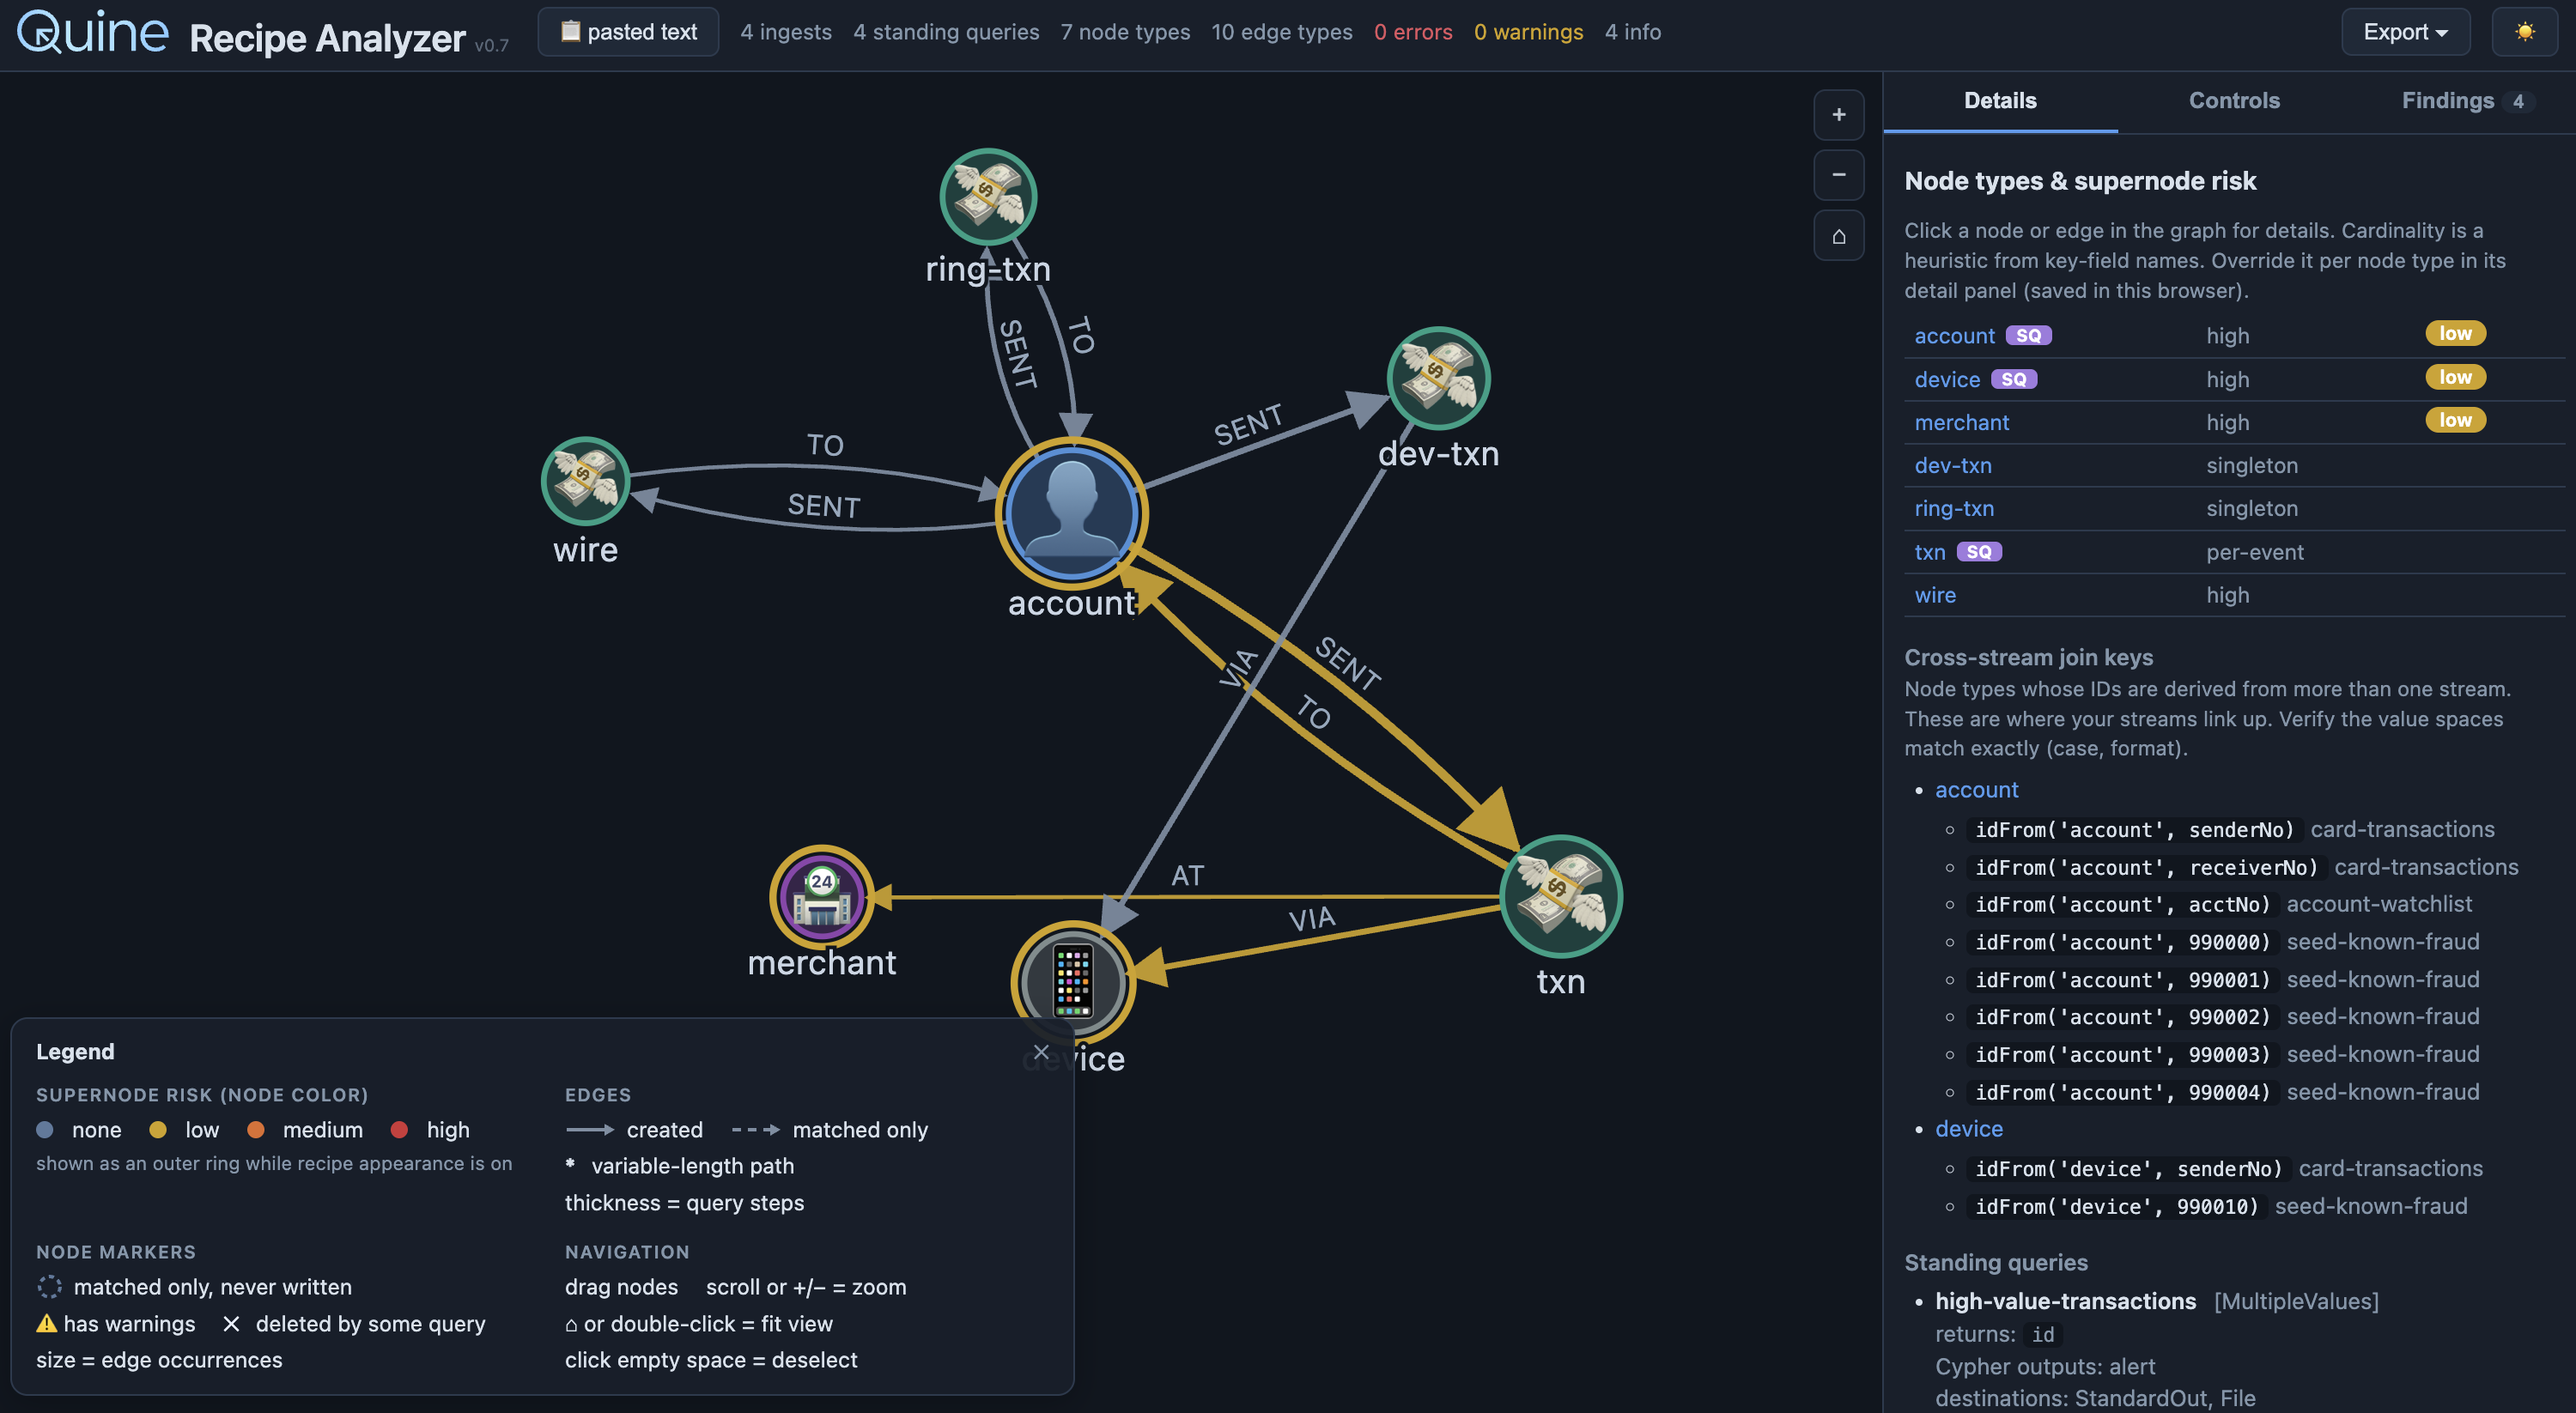Click idFrom('account', senderNo) entry

click(x=2134, y=830)
